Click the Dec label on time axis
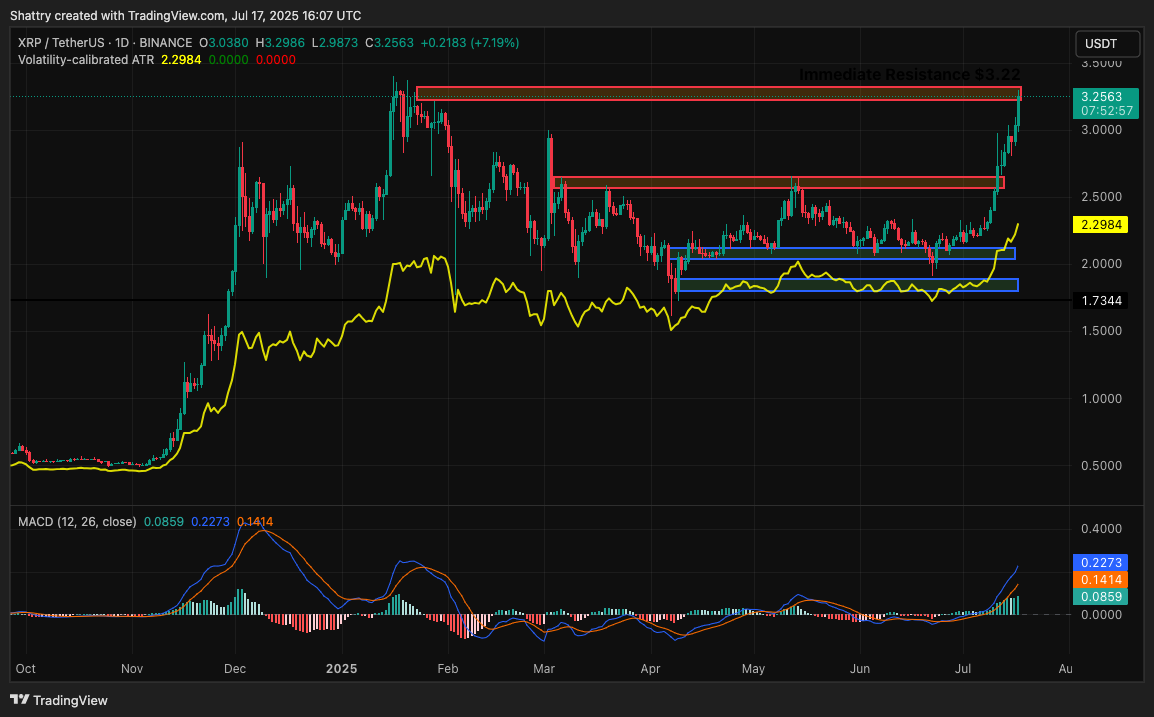1154x717 pixels. pos(235,667)
